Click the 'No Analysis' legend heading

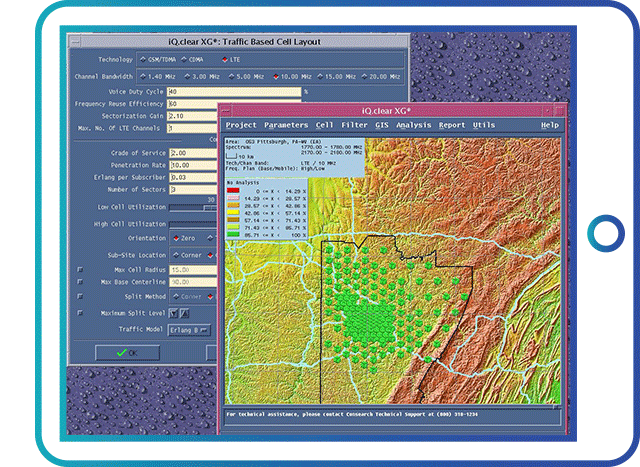[x=243, y=182]
